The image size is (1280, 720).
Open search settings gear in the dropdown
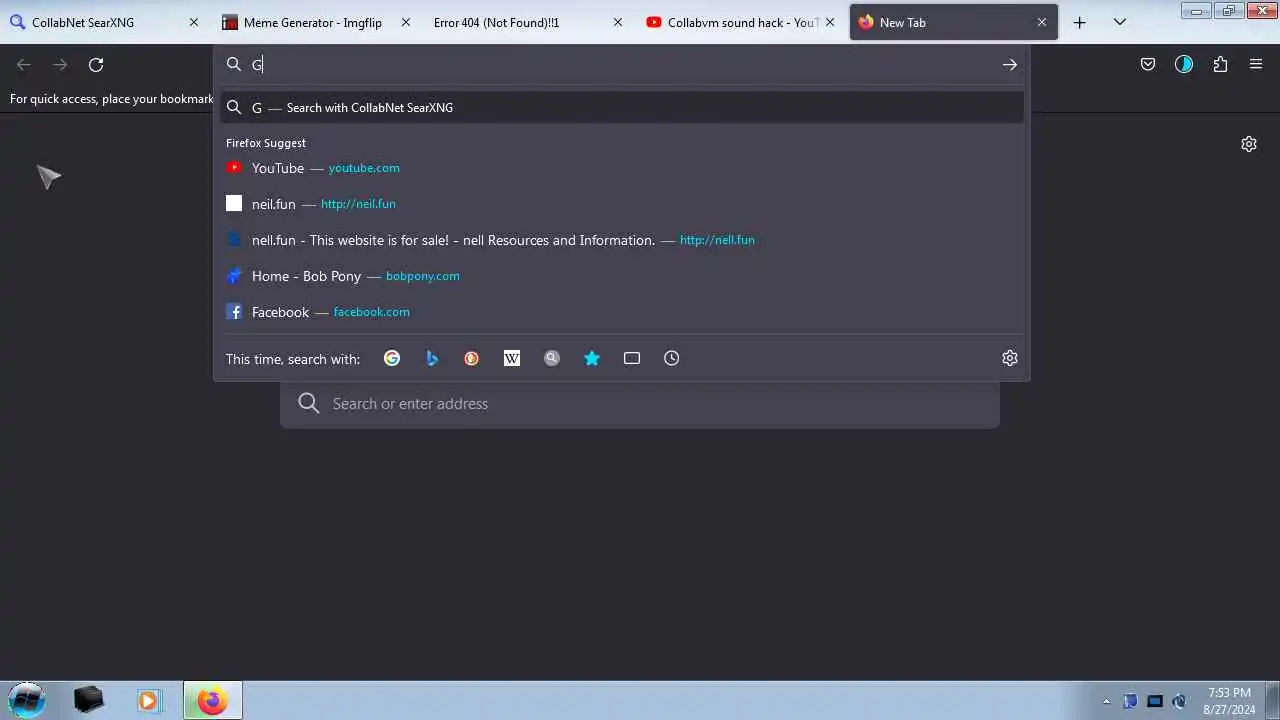tap(1010, 358)
